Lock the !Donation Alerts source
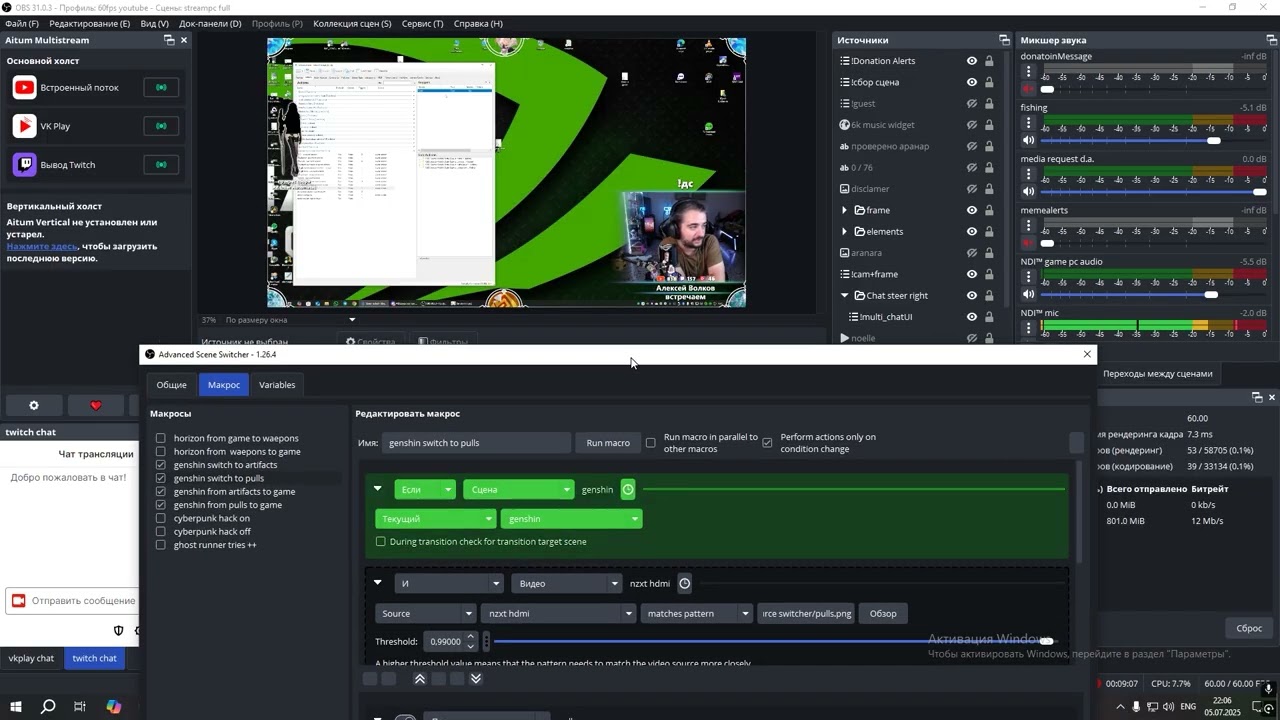Screen dimensions: 1280x720 point(989,61)
